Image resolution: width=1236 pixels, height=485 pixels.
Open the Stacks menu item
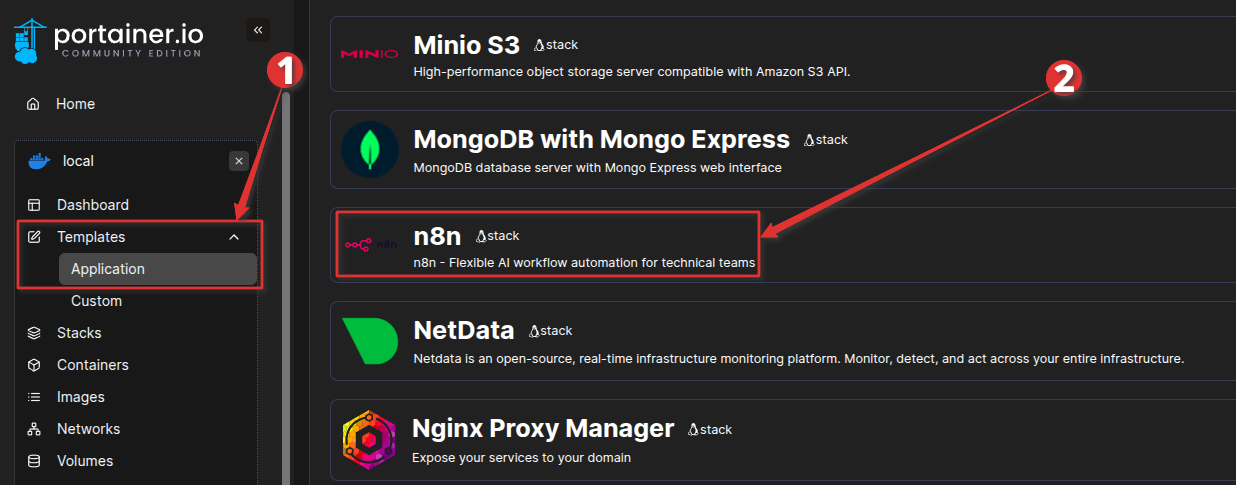point(79,333)
